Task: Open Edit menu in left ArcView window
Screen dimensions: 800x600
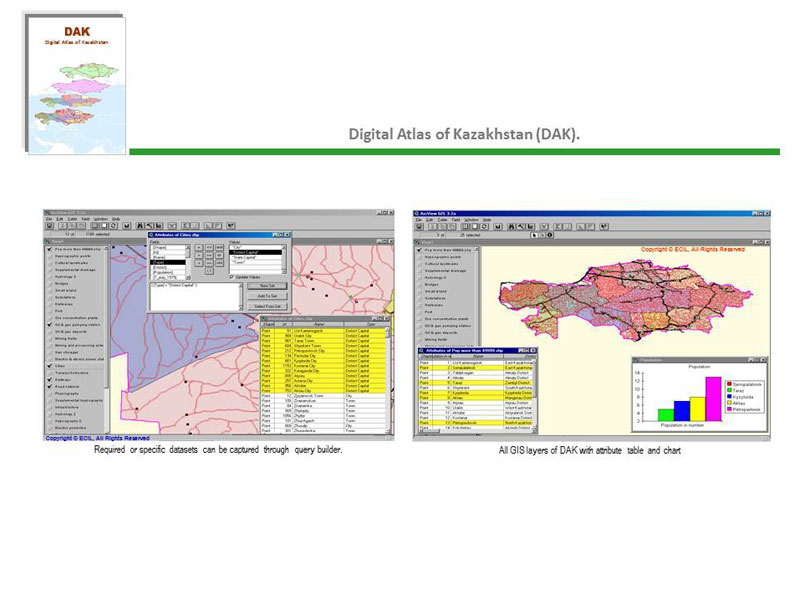Action: (x=60, y=219)
